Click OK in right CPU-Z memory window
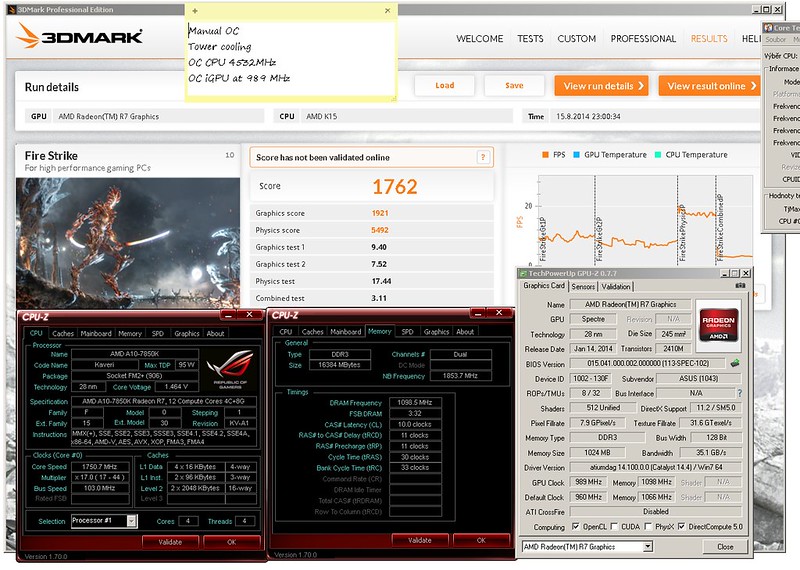Viewport: 800px width, 570px height. pos(481,540)
